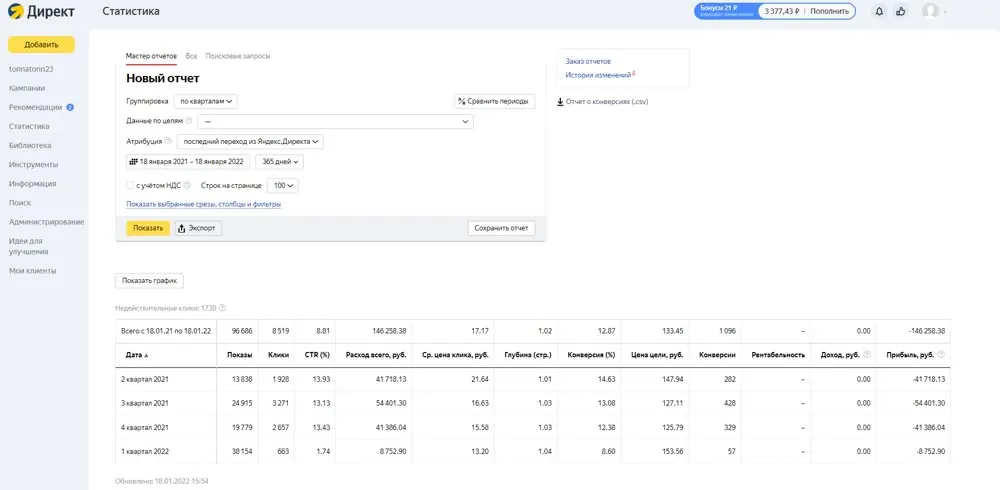The width and height of the screenshot is (1000, 490).
Task: Open the date range picker
Action: click(188, 162)
